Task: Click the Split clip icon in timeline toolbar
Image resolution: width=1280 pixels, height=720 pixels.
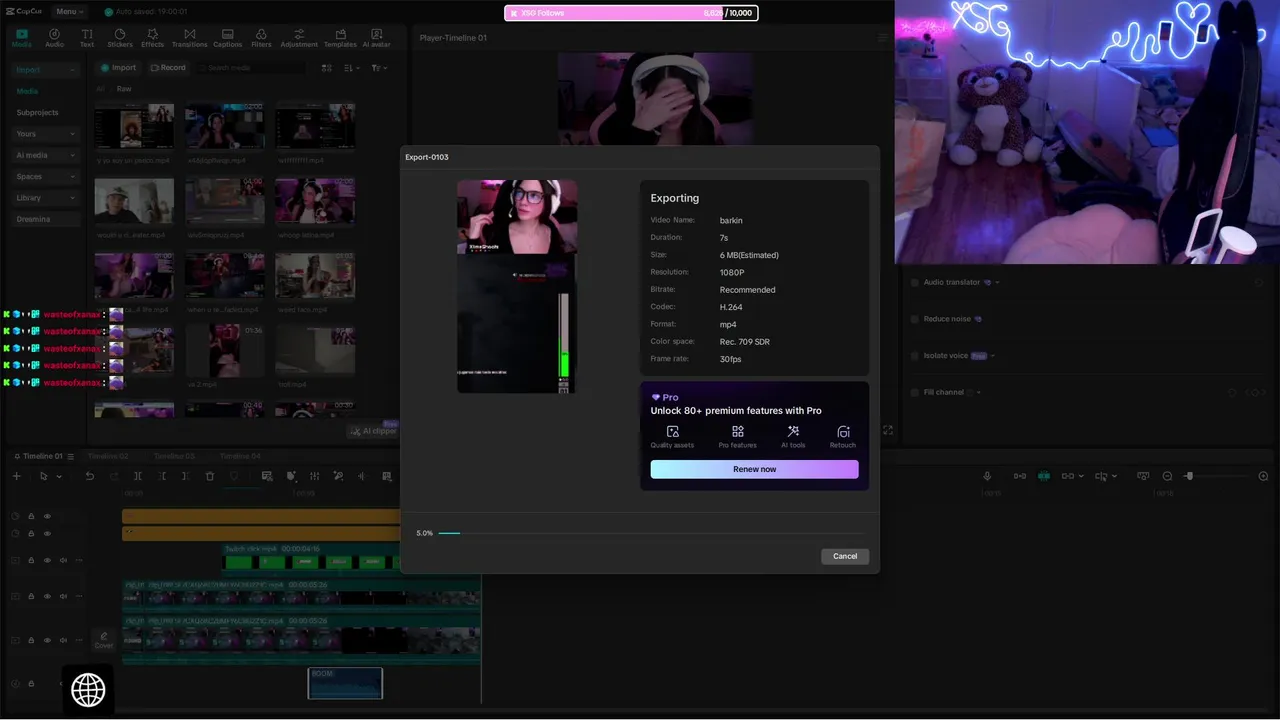Action: [x=138, y=476]
